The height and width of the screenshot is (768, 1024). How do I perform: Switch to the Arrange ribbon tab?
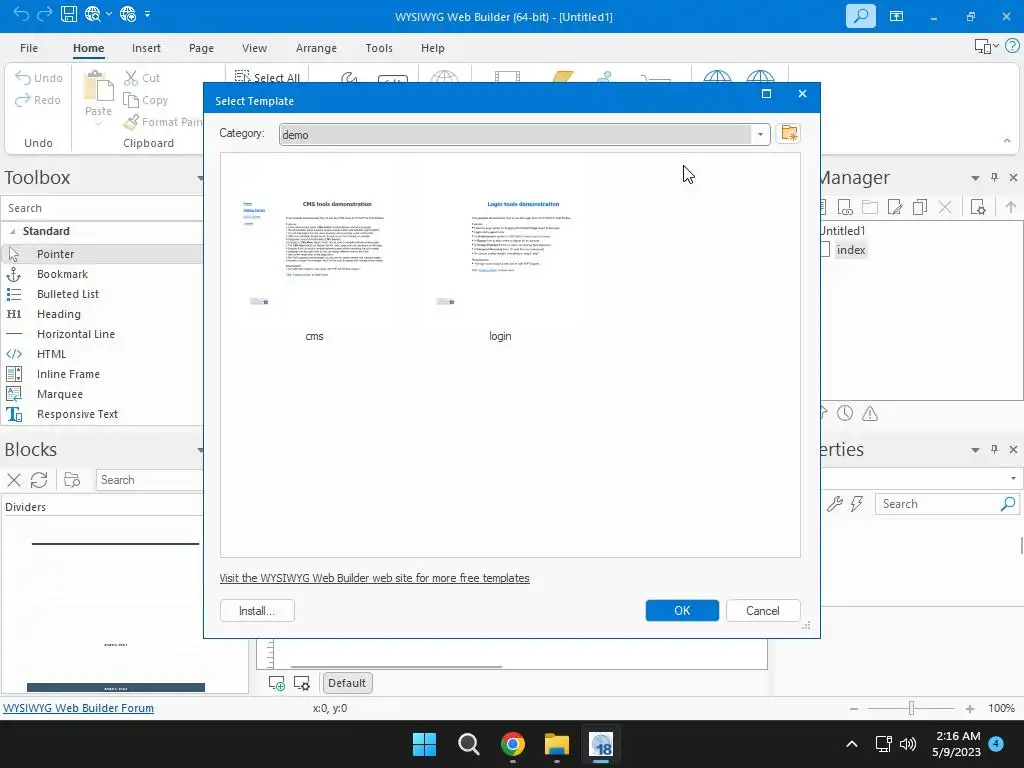click(316, 48)
